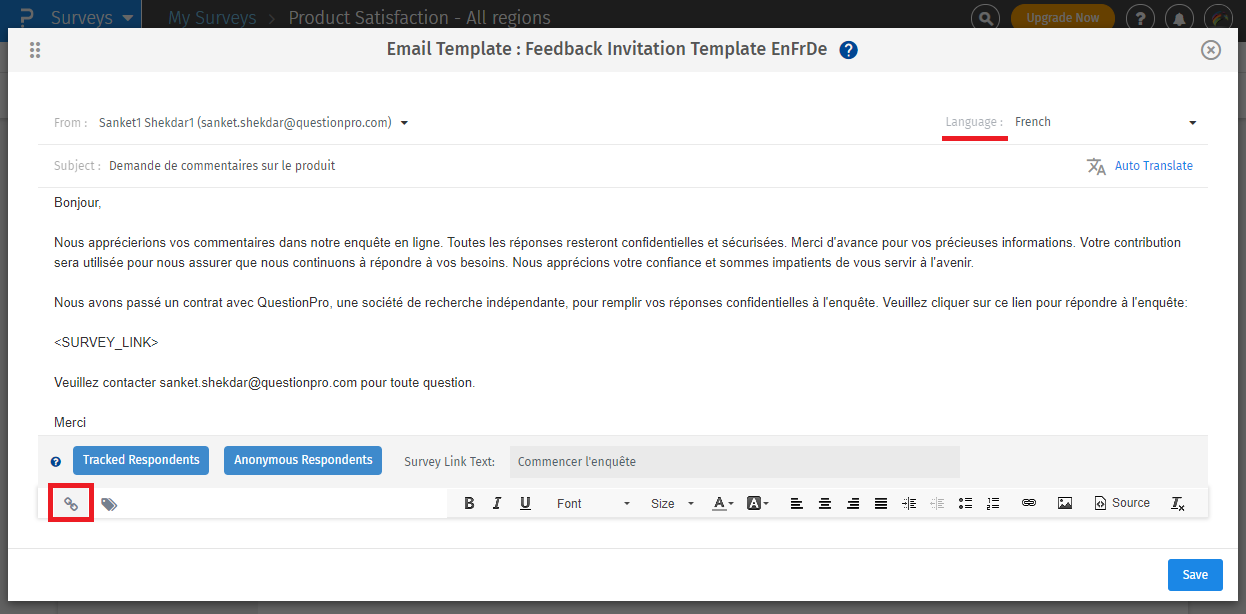The width and height of the screenshot is (1246, 614).
Task: Select the insert survey link icon
Action: (70, 503)
